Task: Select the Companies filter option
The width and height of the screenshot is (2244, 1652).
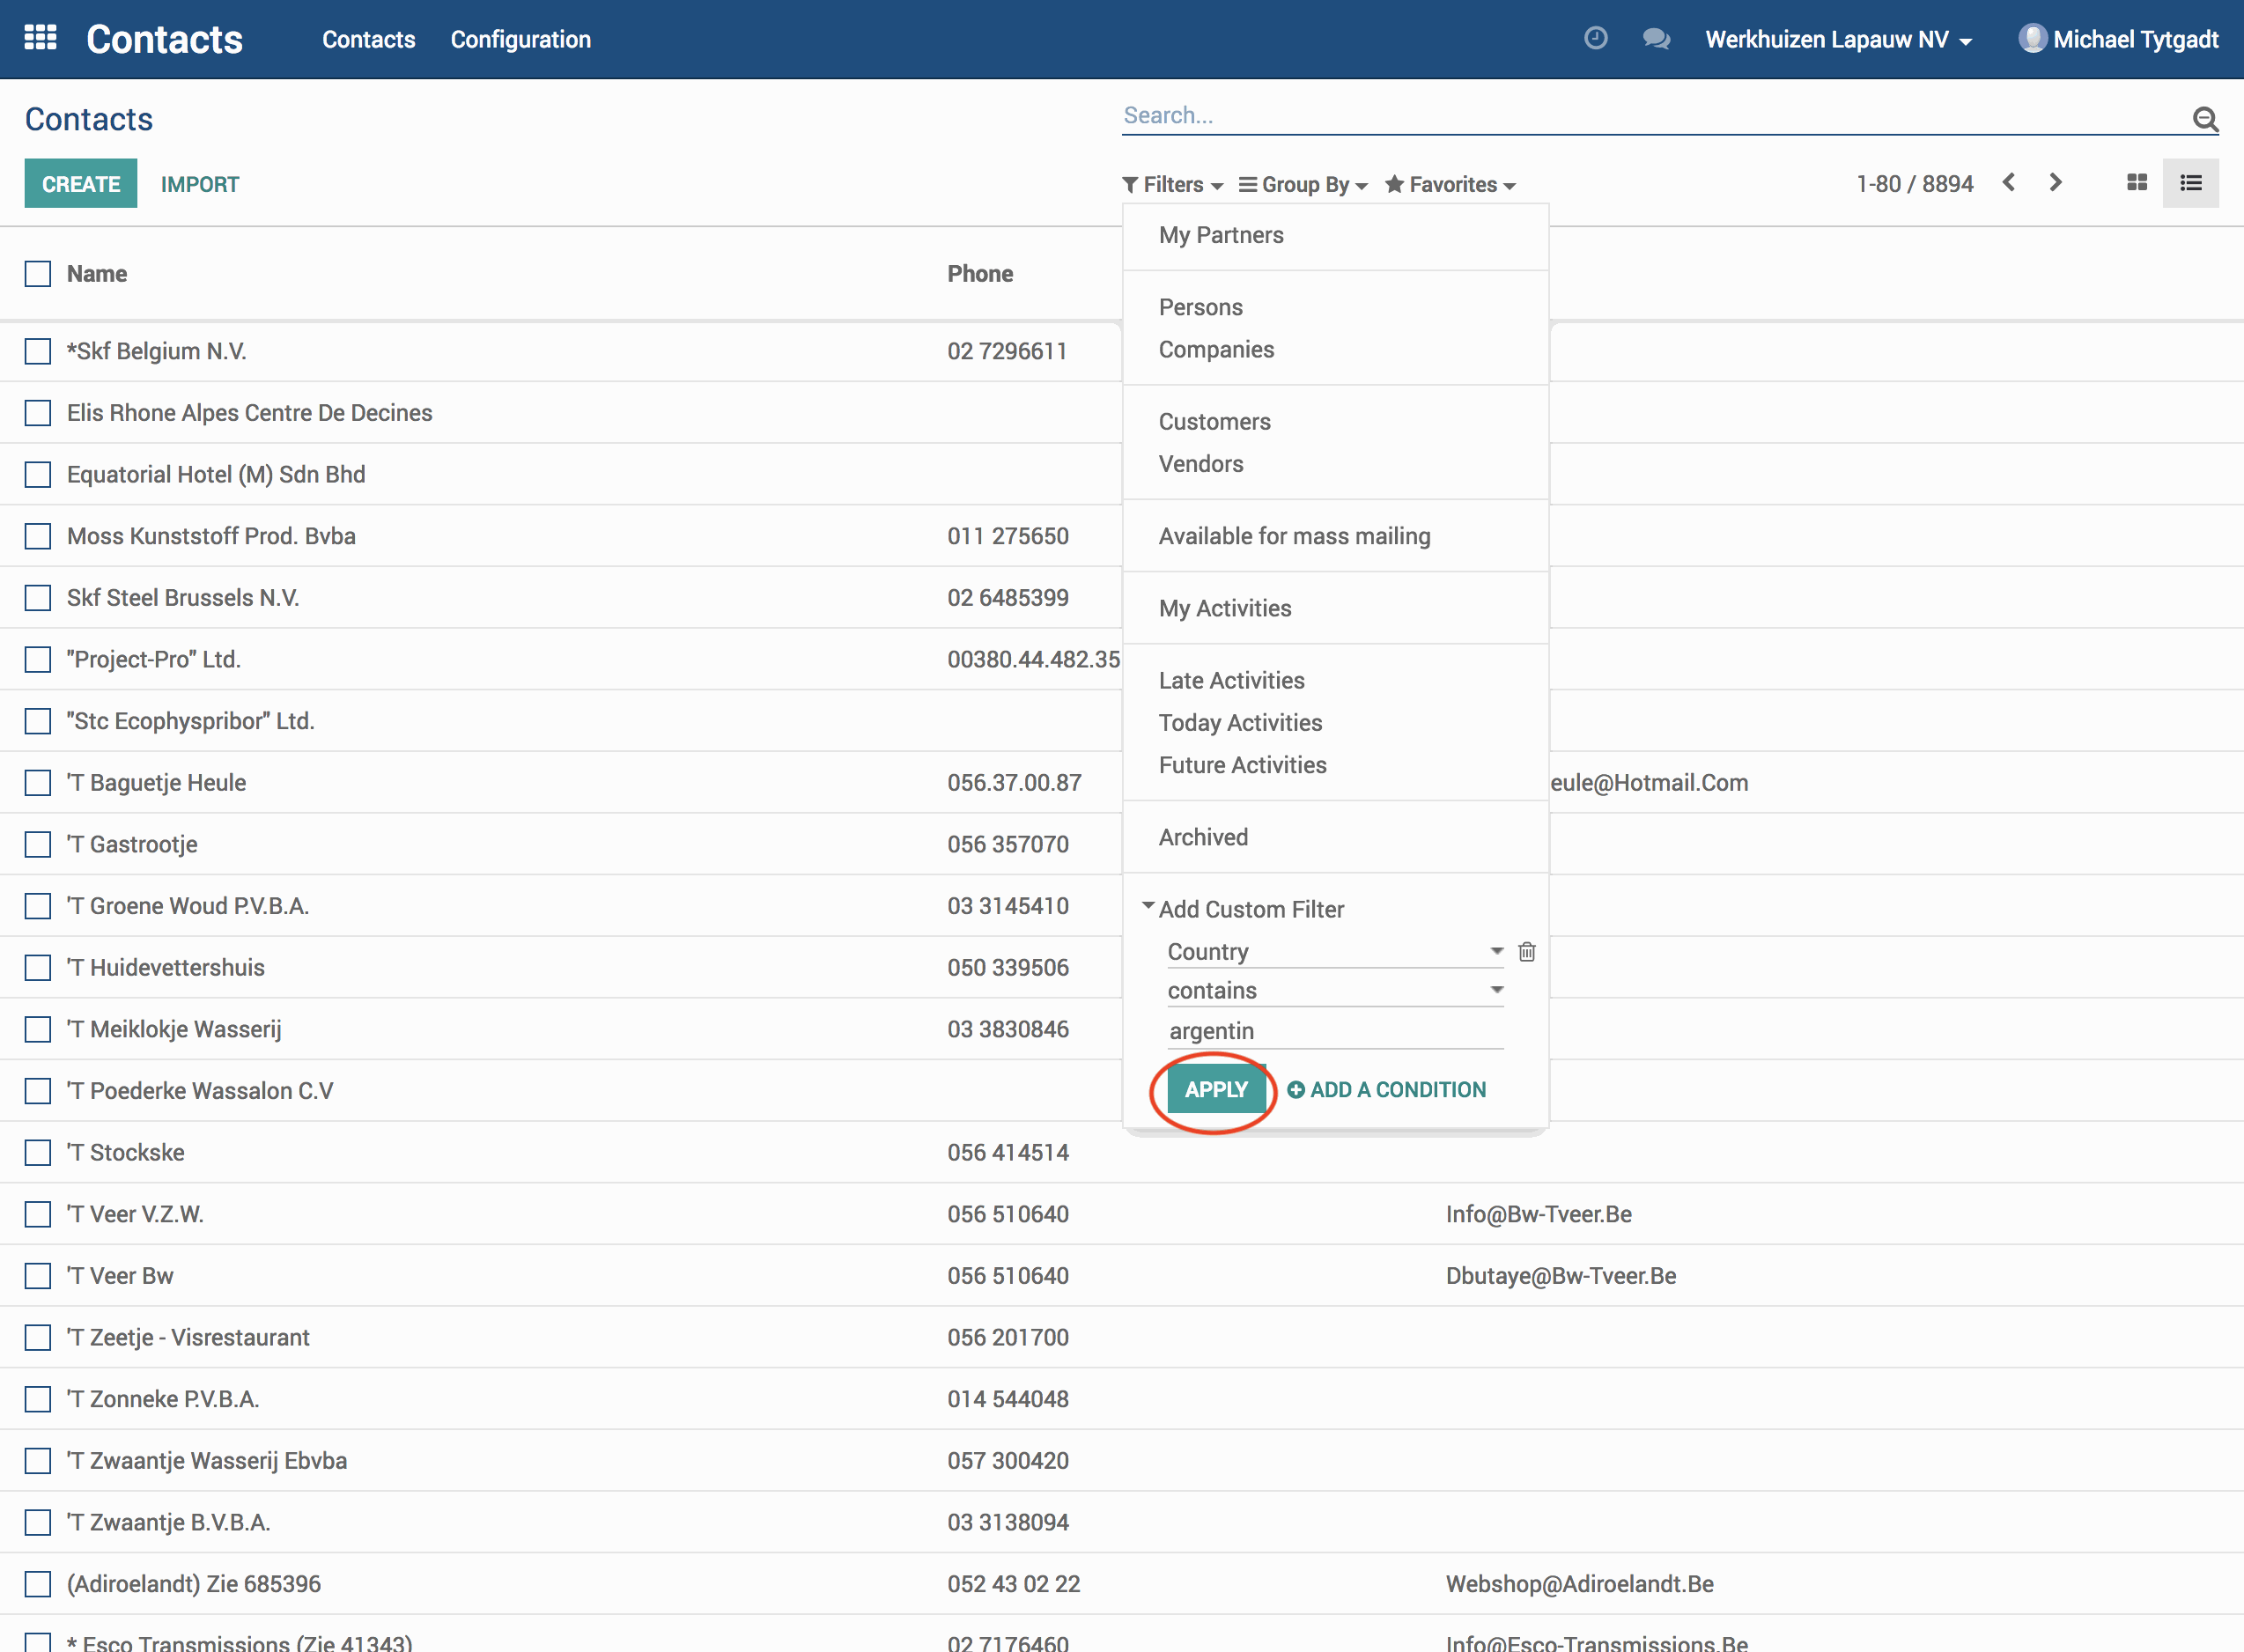Action: 1216,349
